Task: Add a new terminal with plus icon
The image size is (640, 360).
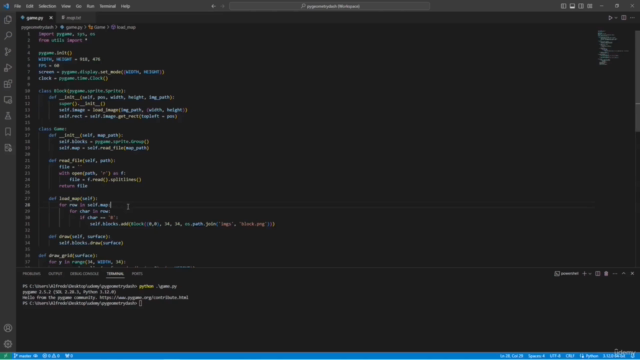Action: point(584,273)
